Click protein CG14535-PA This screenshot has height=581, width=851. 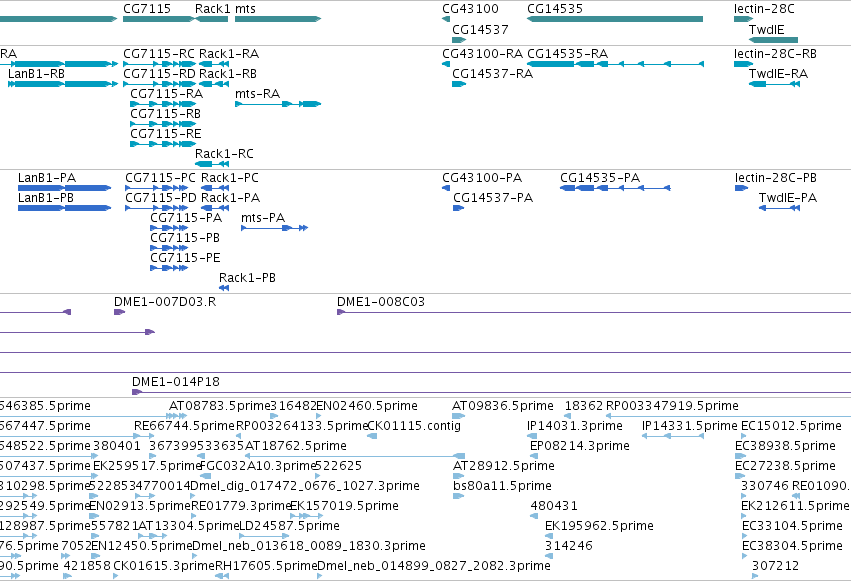tap(600, 178)
